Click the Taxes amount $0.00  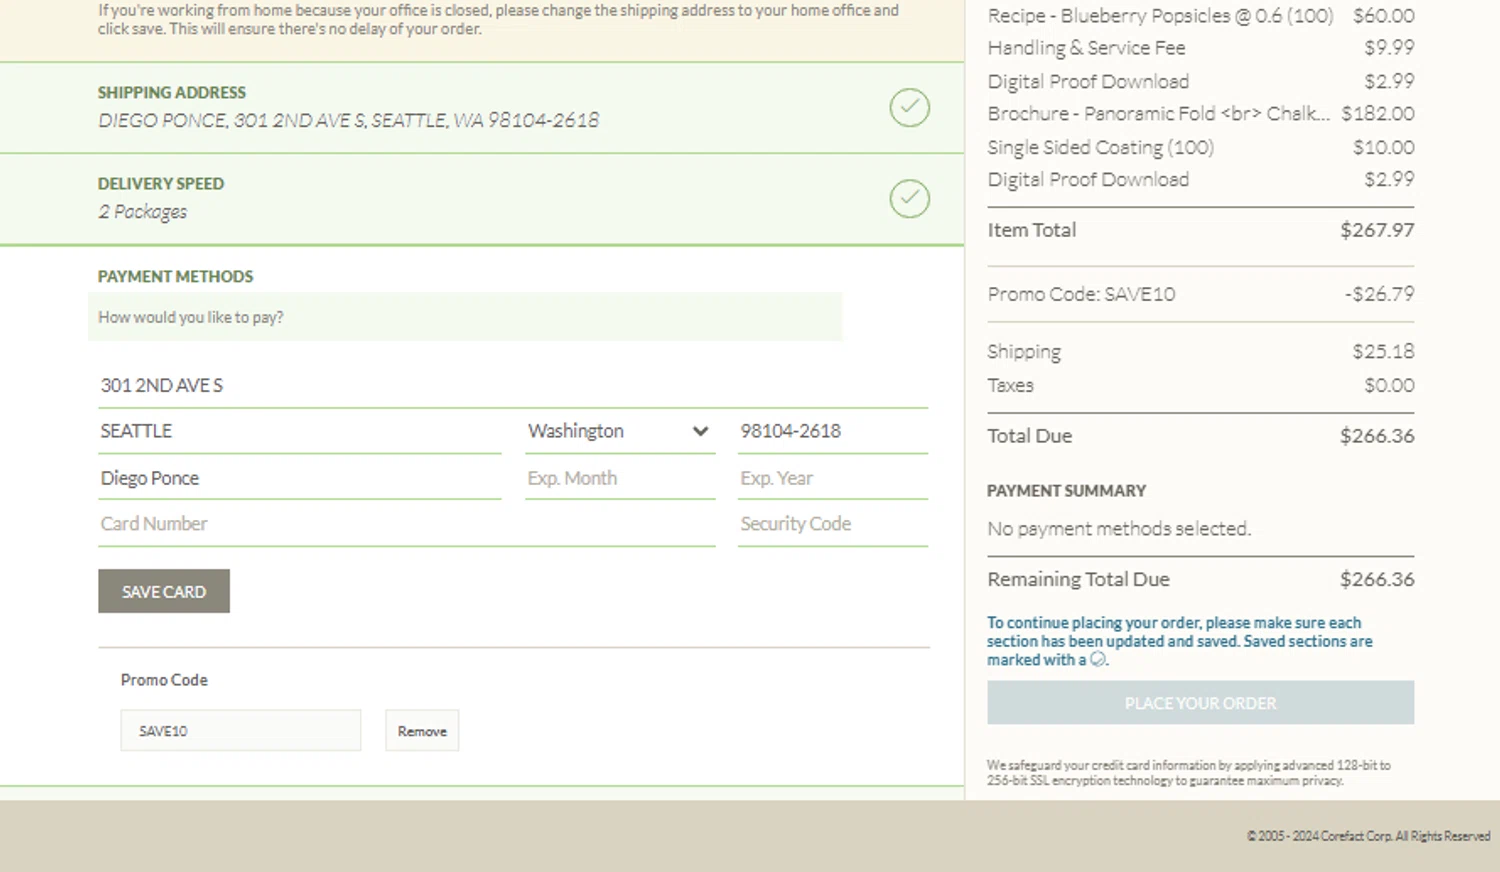pos(1389,385)
